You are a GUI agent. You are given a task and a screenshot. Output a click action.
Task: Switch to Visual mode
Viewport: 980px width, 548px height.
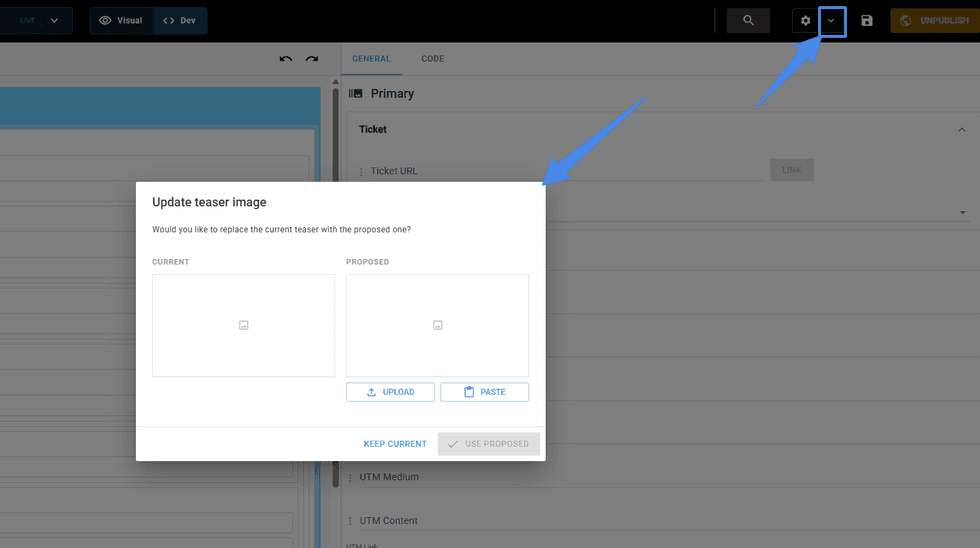[121, 21]
